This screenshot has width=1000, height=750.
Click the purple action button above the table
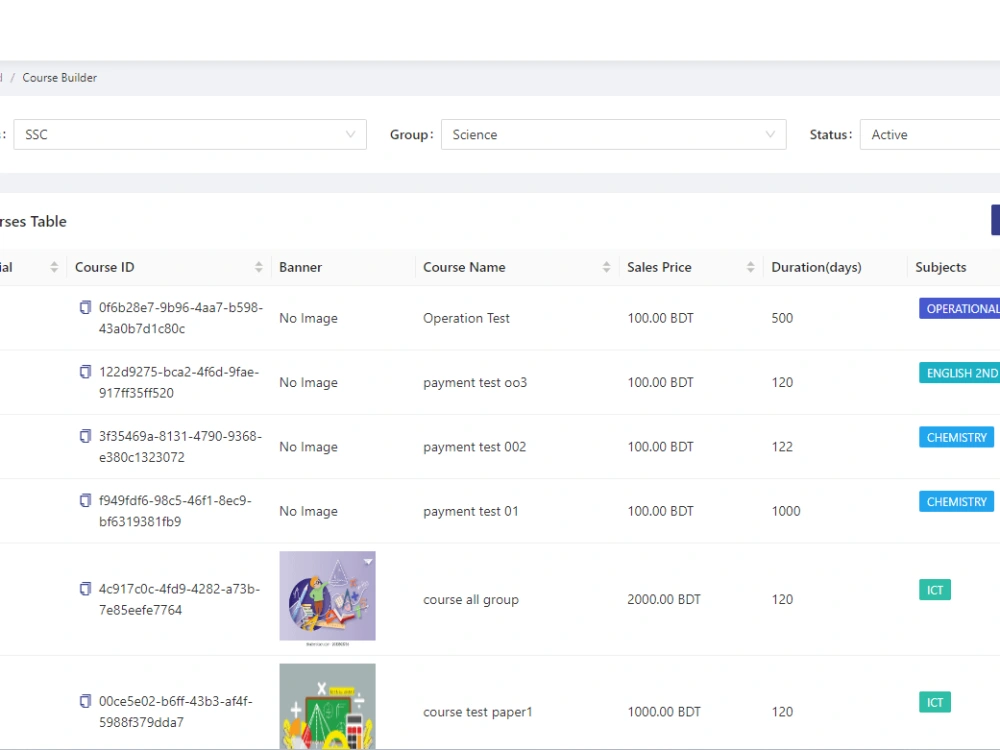[x=995, y=219]
